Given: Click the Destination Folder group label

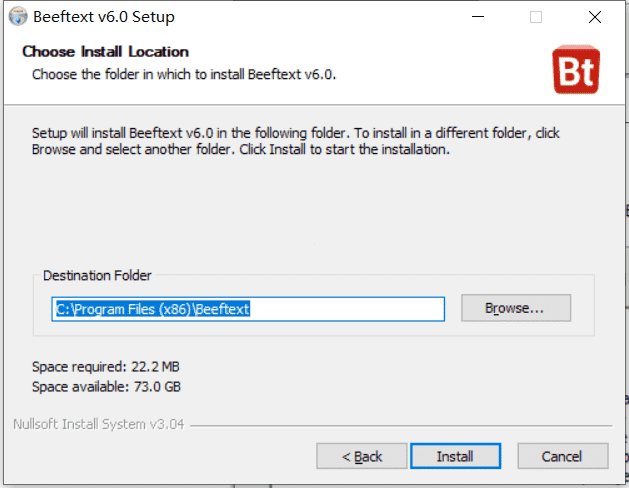Looking at the screenshot, I should click(x=97, y=276).
